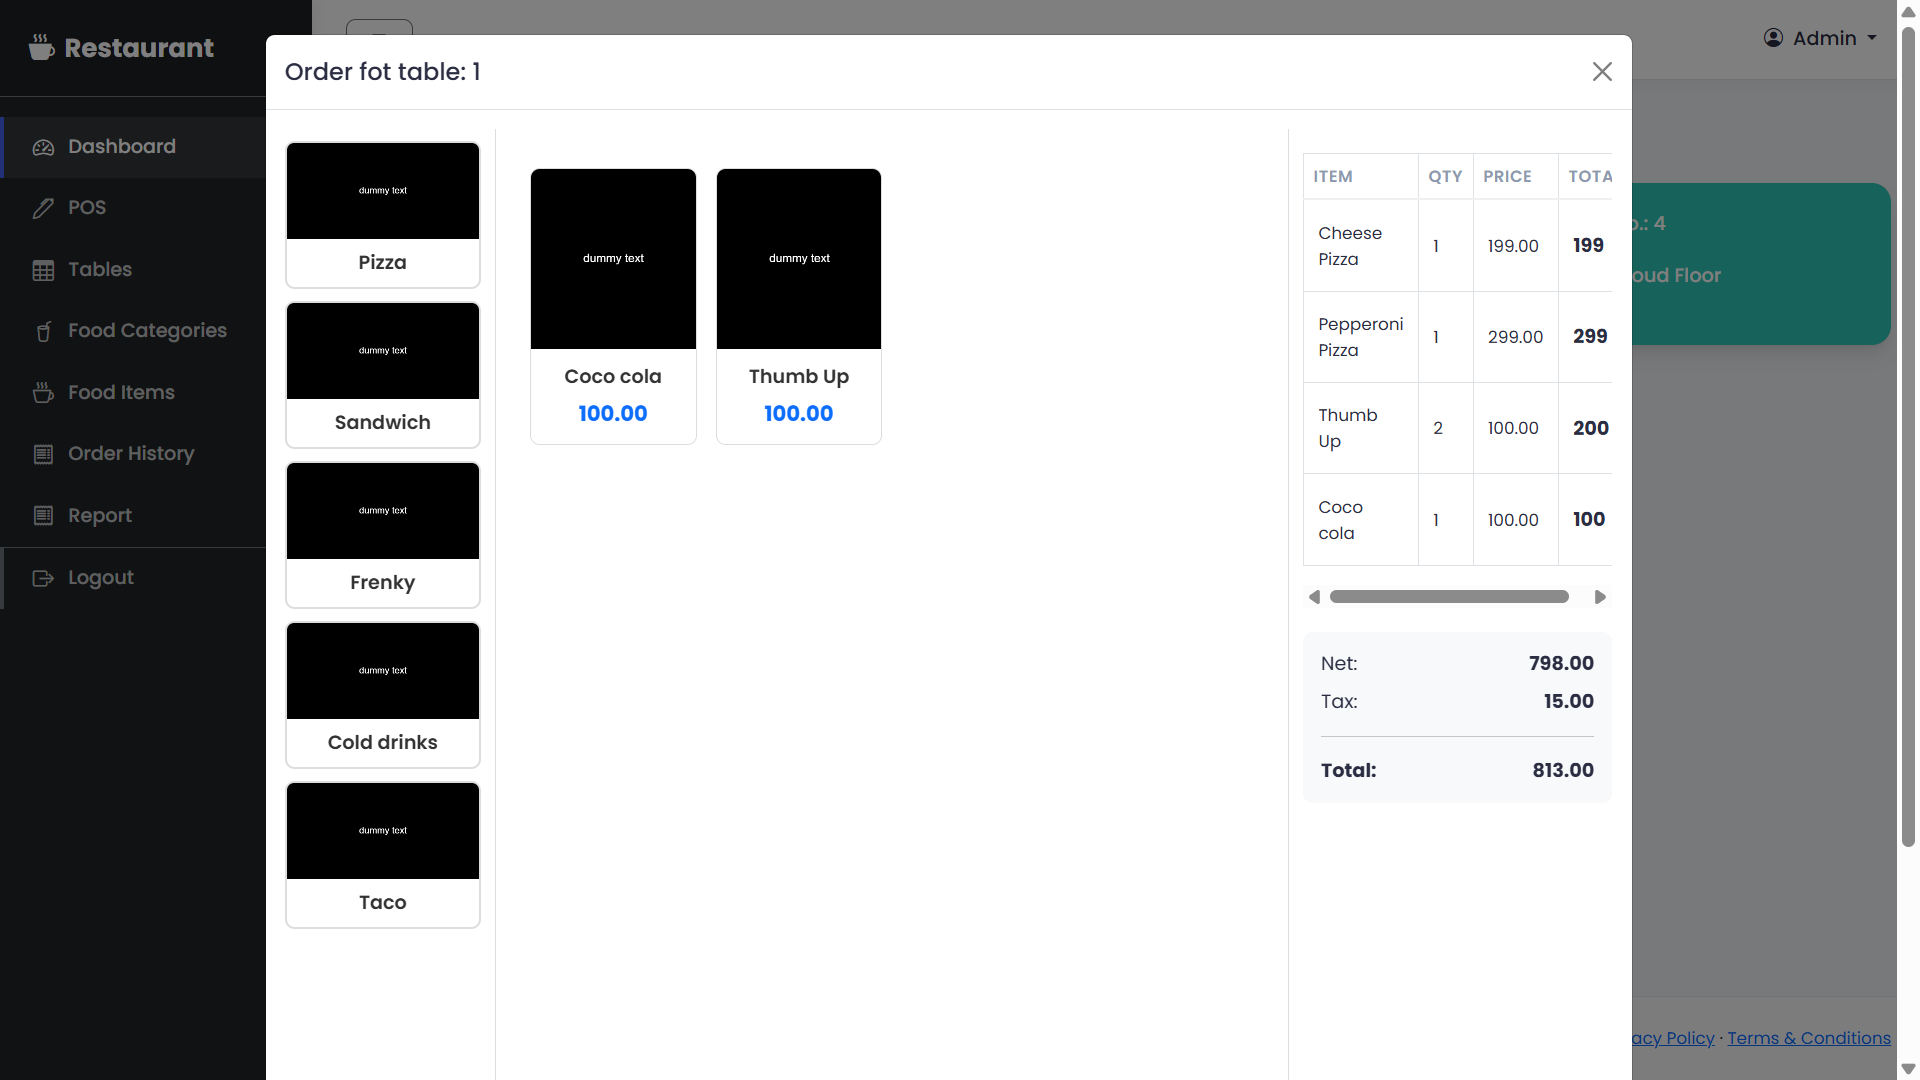Viewport: 1920px width, 1080px height.
Task: Add Thumb Up item to order
Action: tap(799, 306)
